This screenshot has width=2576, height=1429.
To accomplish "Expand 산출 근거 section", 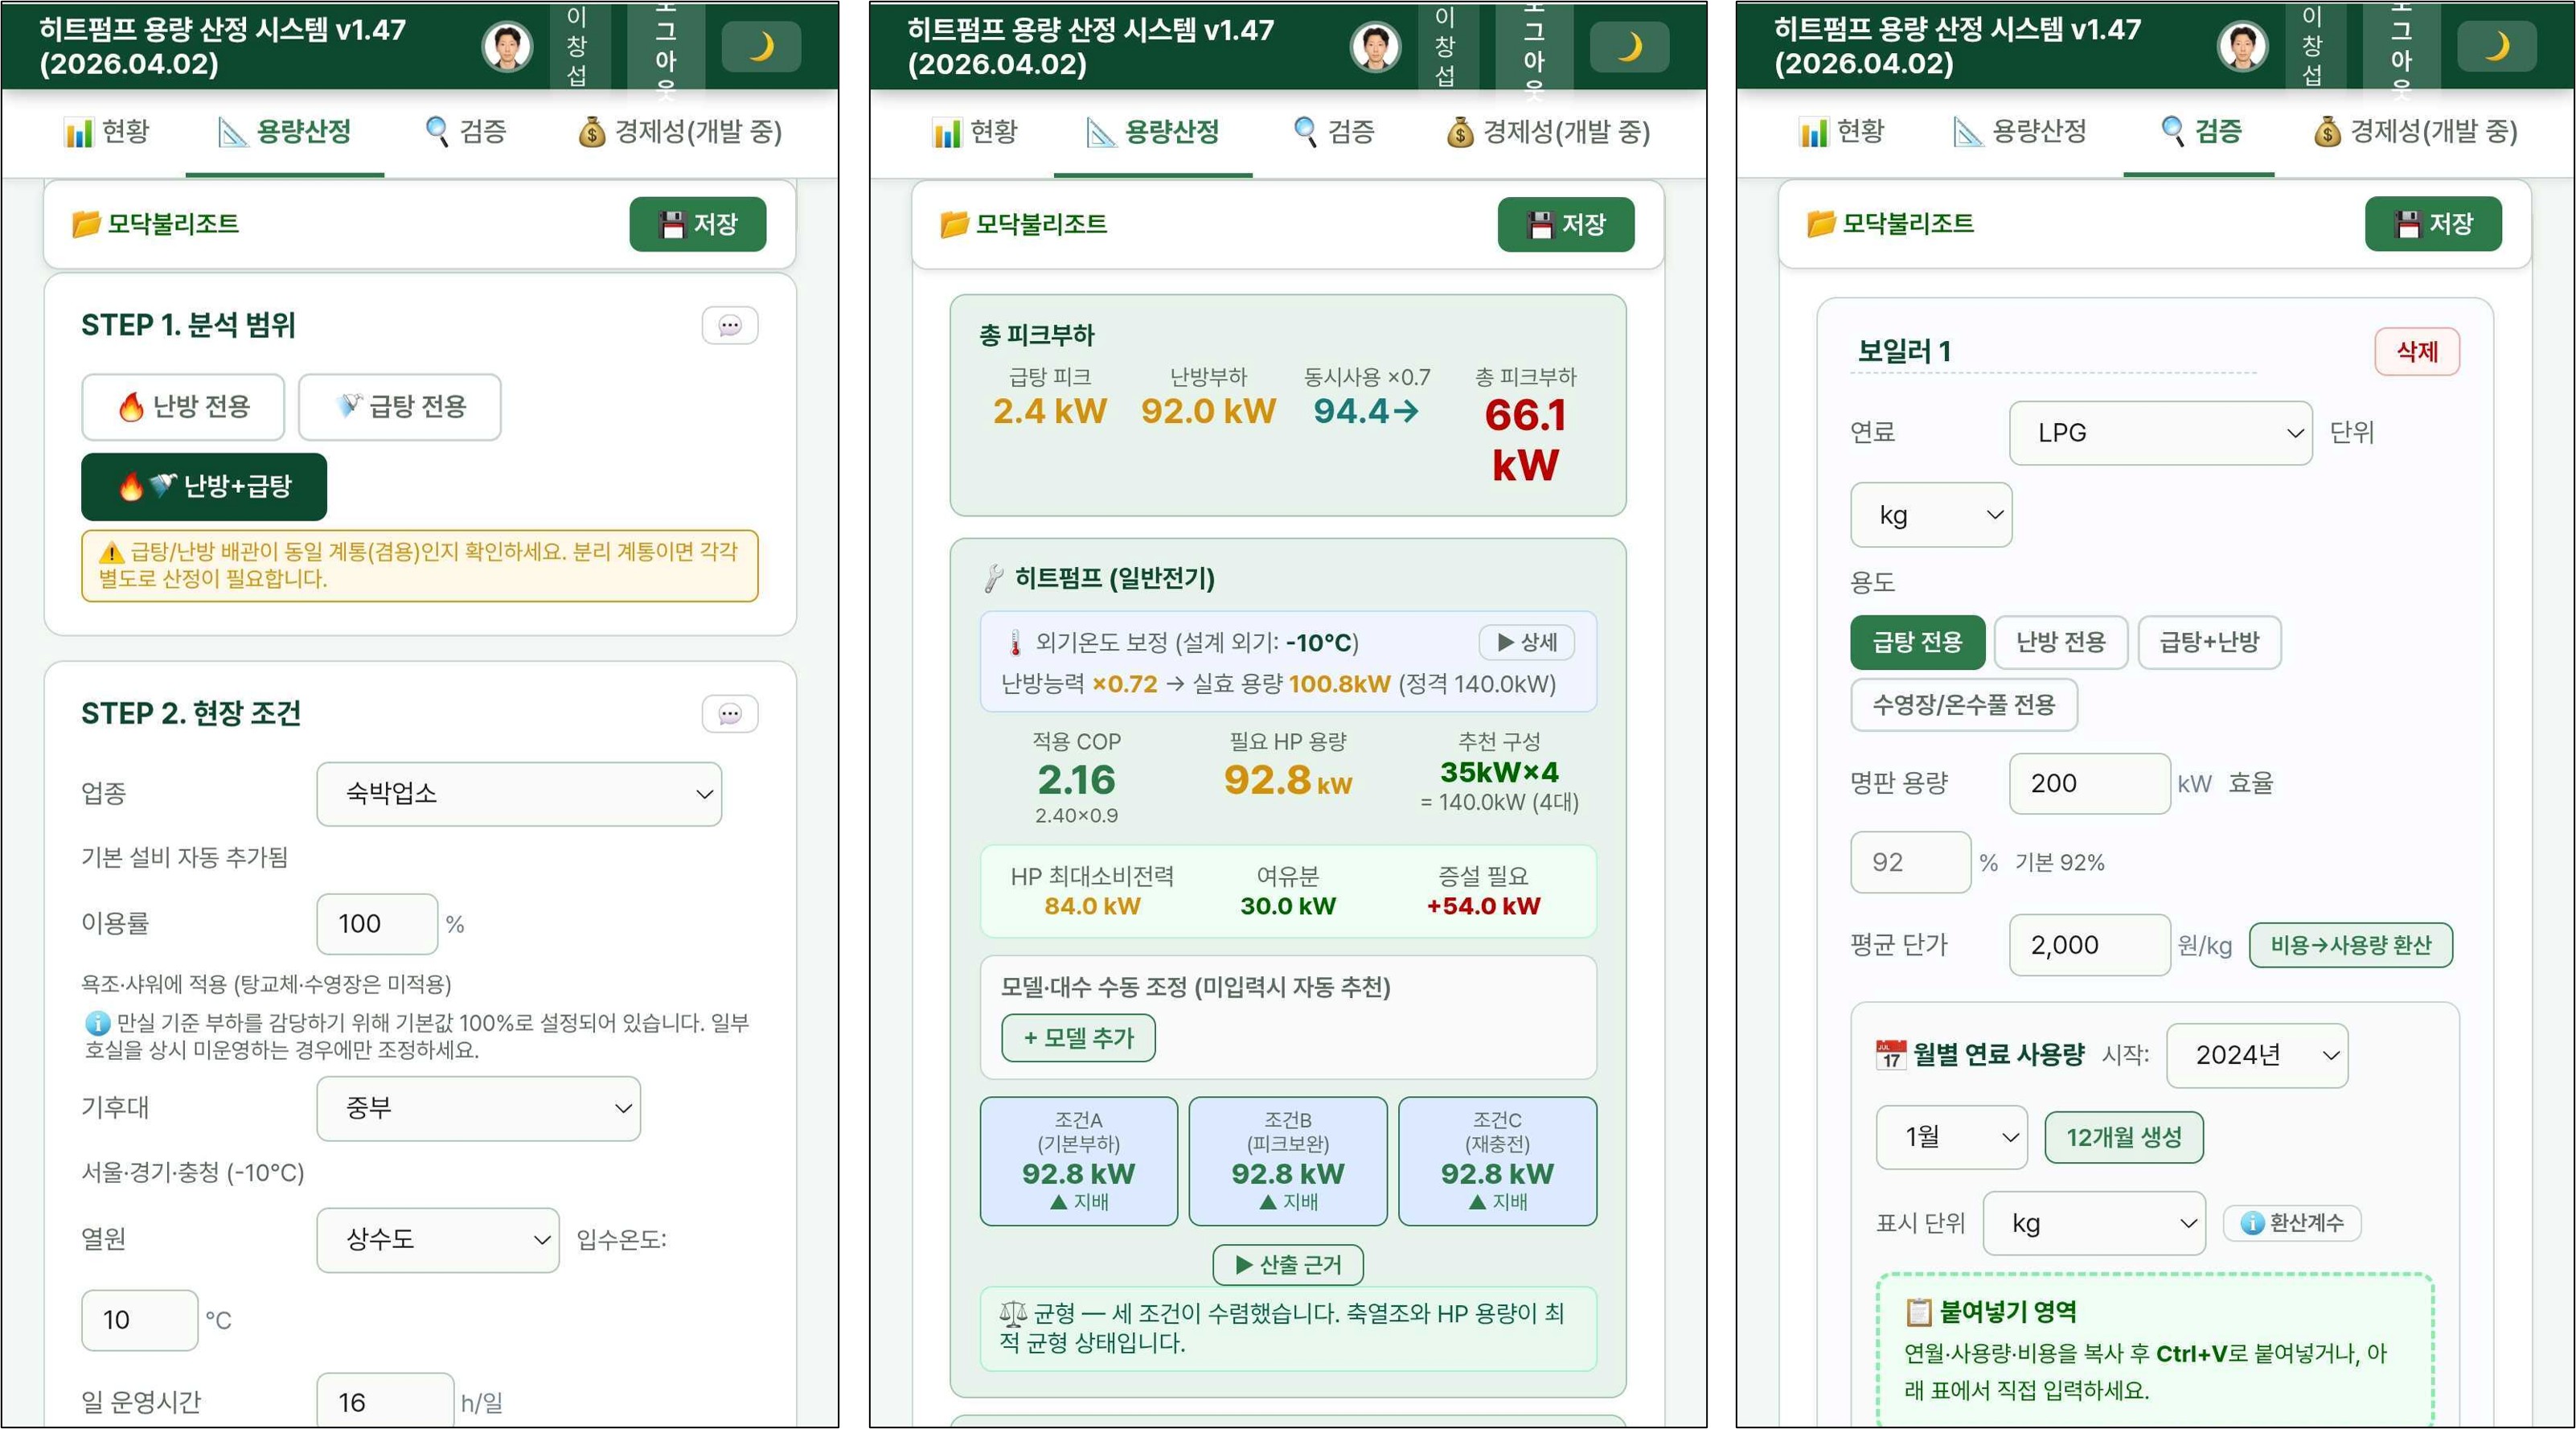I will point(1288,1265).
